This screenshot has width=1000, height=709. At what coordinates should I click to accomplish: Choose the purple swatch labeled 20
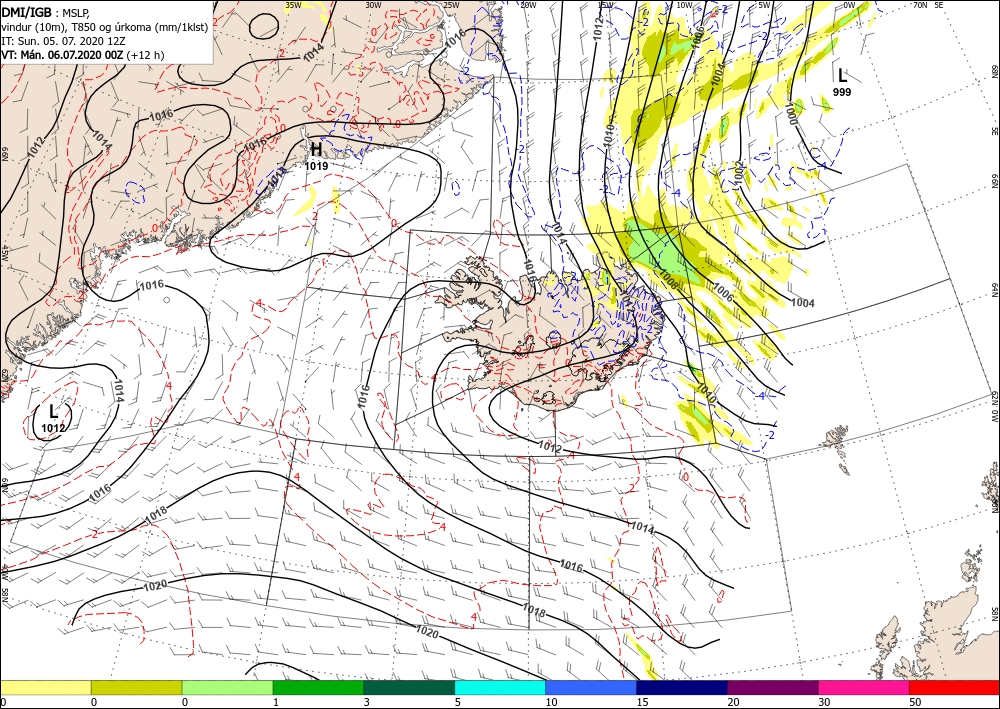(x=772, y=687)
